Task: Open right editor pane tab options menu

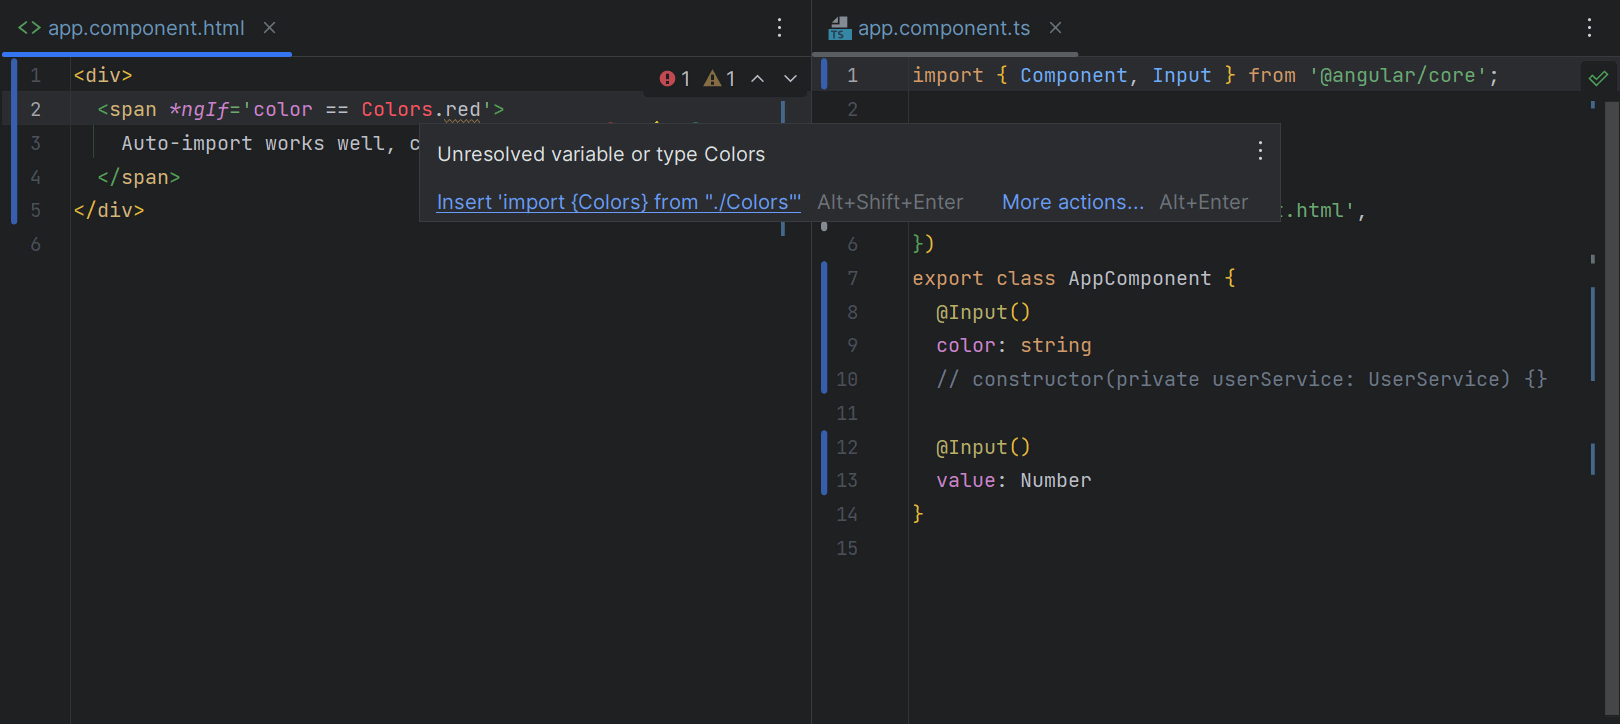Action: [1589, 28]
